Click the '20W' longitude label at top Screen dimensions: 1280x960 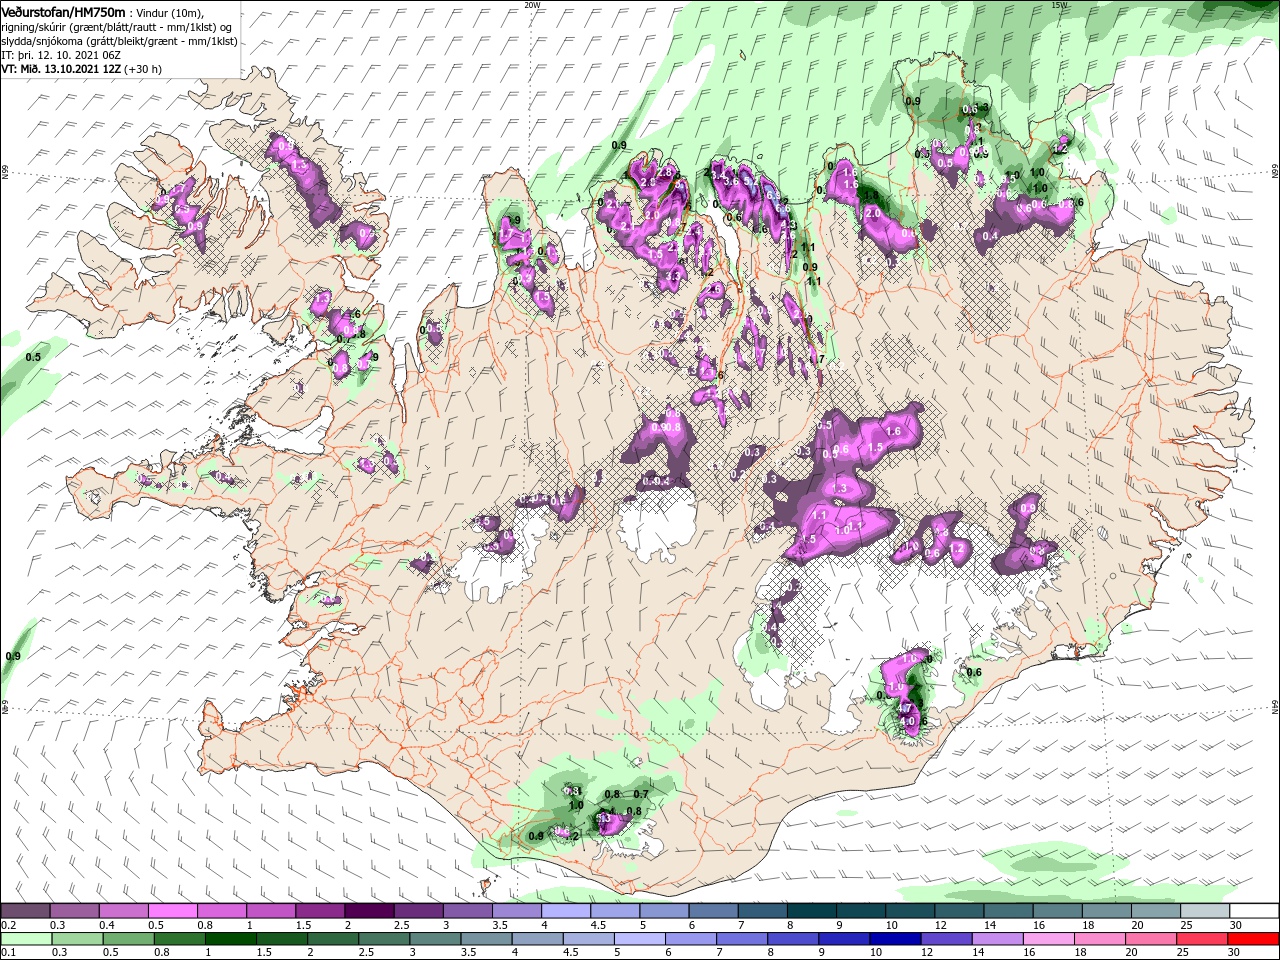click(x=533, y=5)
